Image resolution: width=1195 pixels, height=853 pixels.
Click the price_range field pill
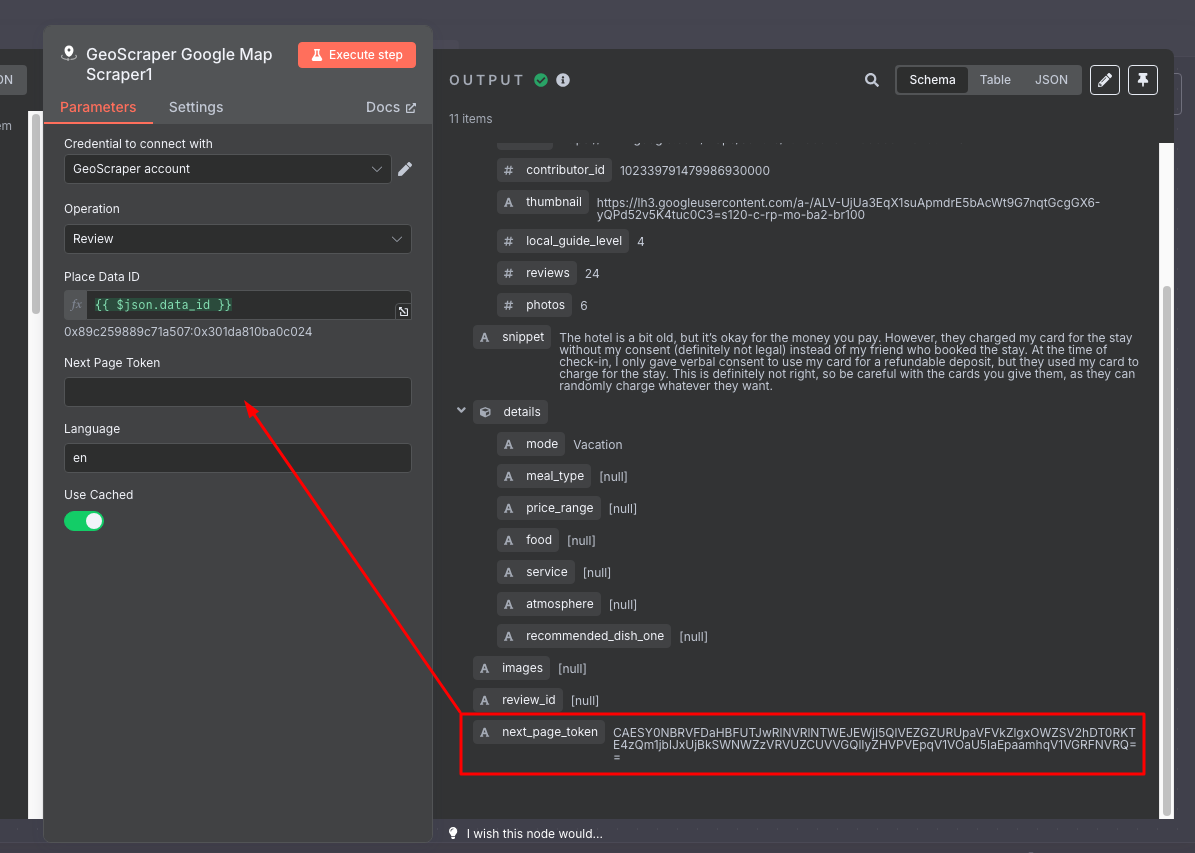coord(549,508)
